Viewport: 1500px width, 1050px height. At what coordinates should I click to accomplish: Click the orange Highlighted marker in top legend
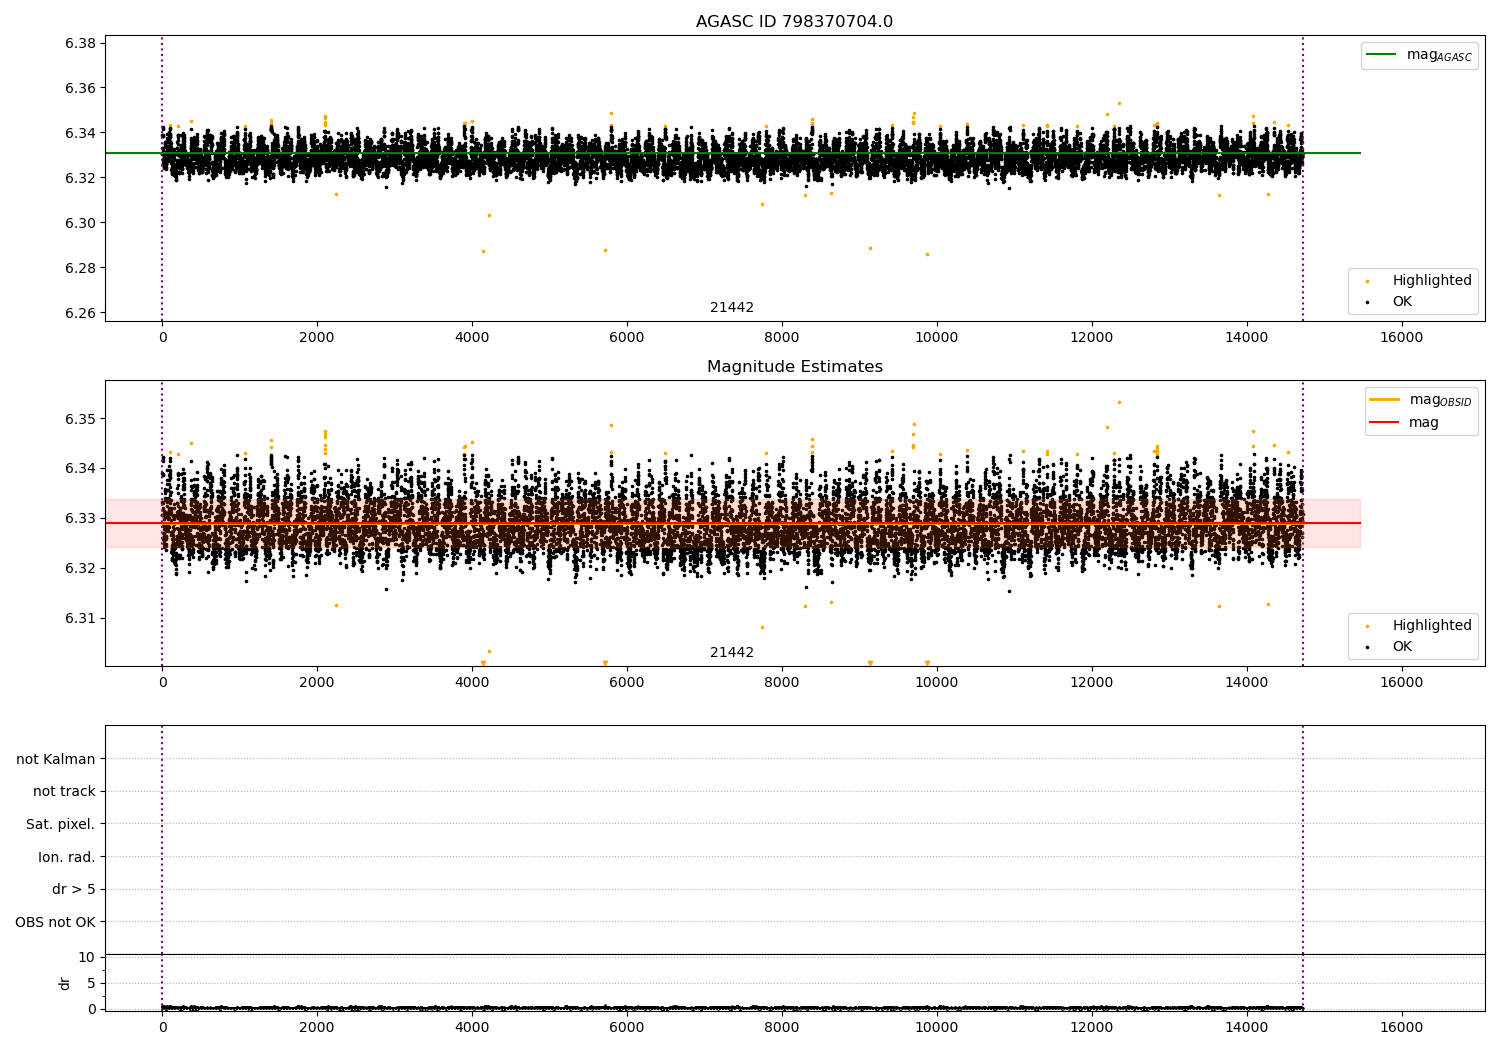pyautogui.click(x=1368, y=281)
